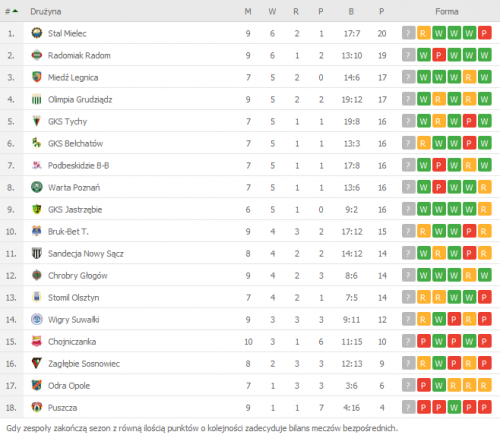Click Odra Opole's red P form badge
Screen dimensions: 500x438
point(424,385)
